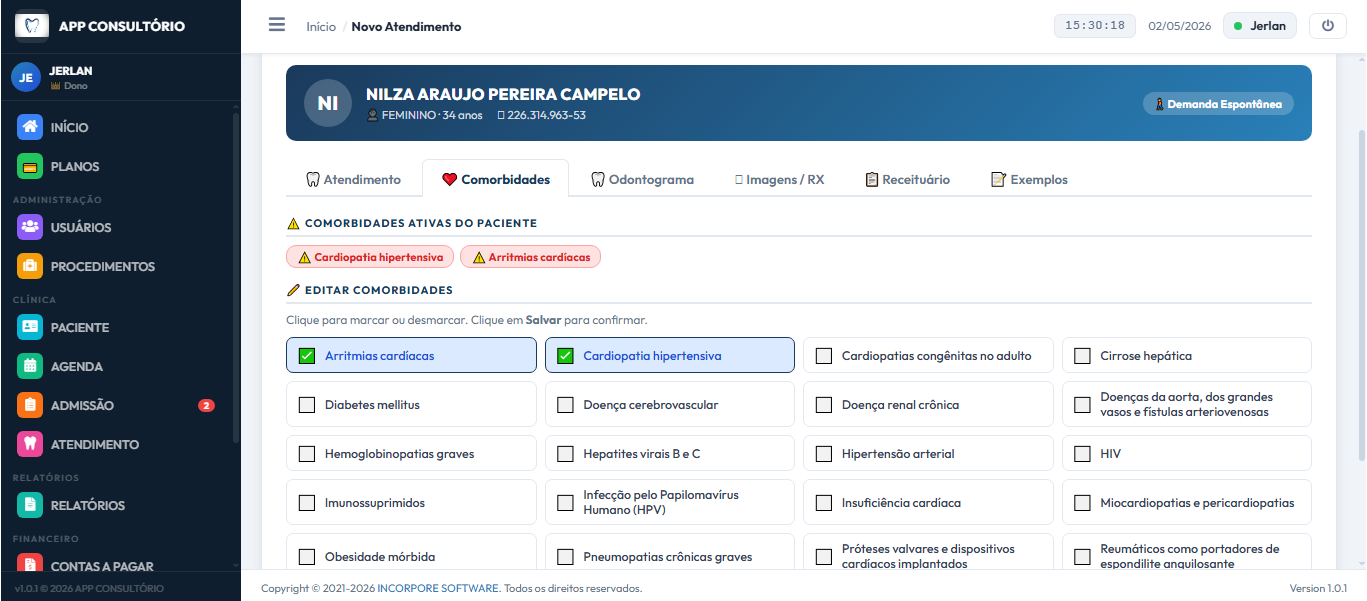Screen dimensions: 1367x601
Task: Click the Usuários people icon
Action: [30, 227]
